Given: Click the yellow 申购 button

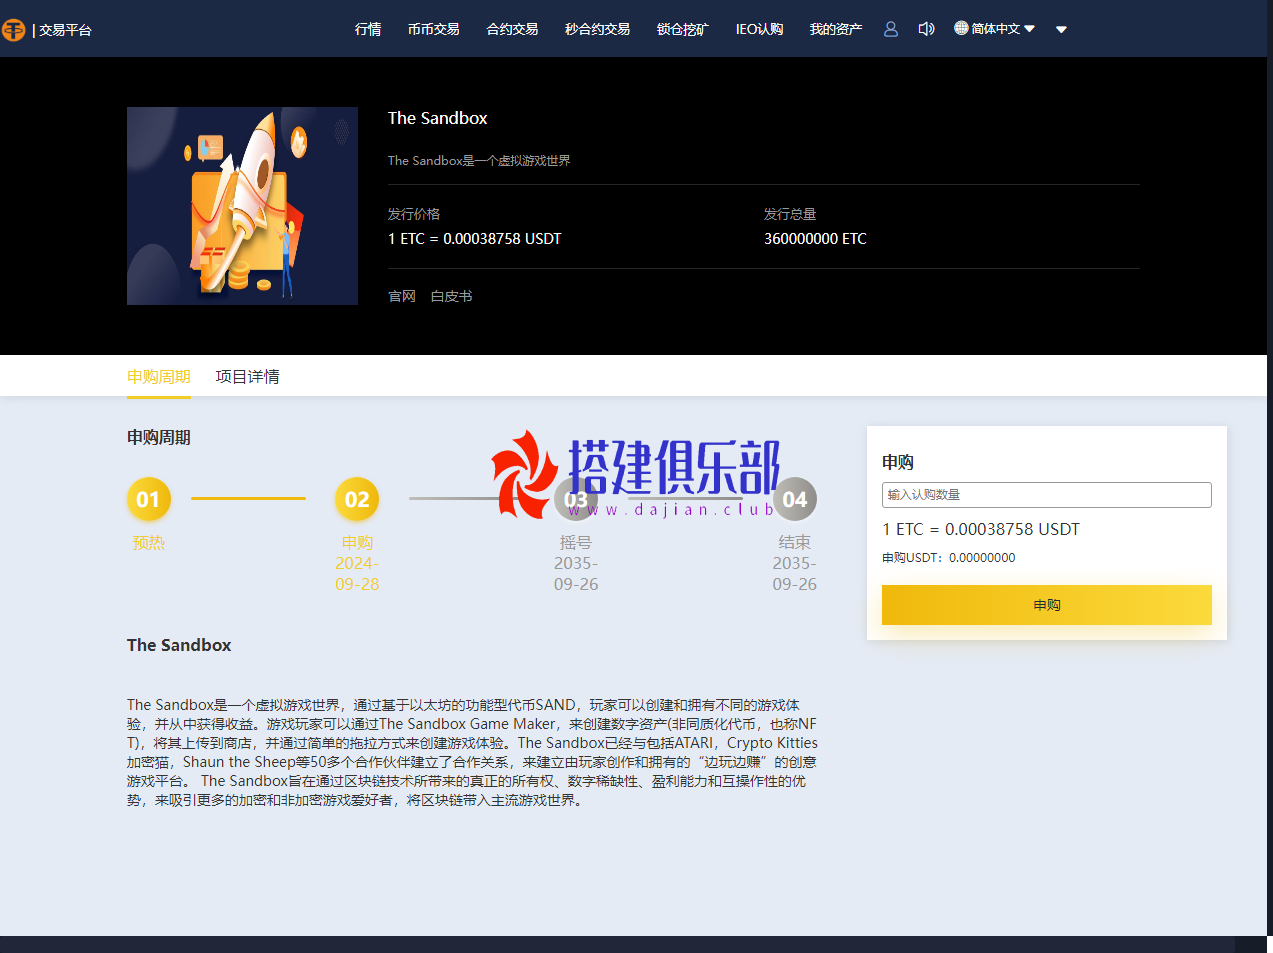Looking at the screenshot, I should (x=1046, y=605).
